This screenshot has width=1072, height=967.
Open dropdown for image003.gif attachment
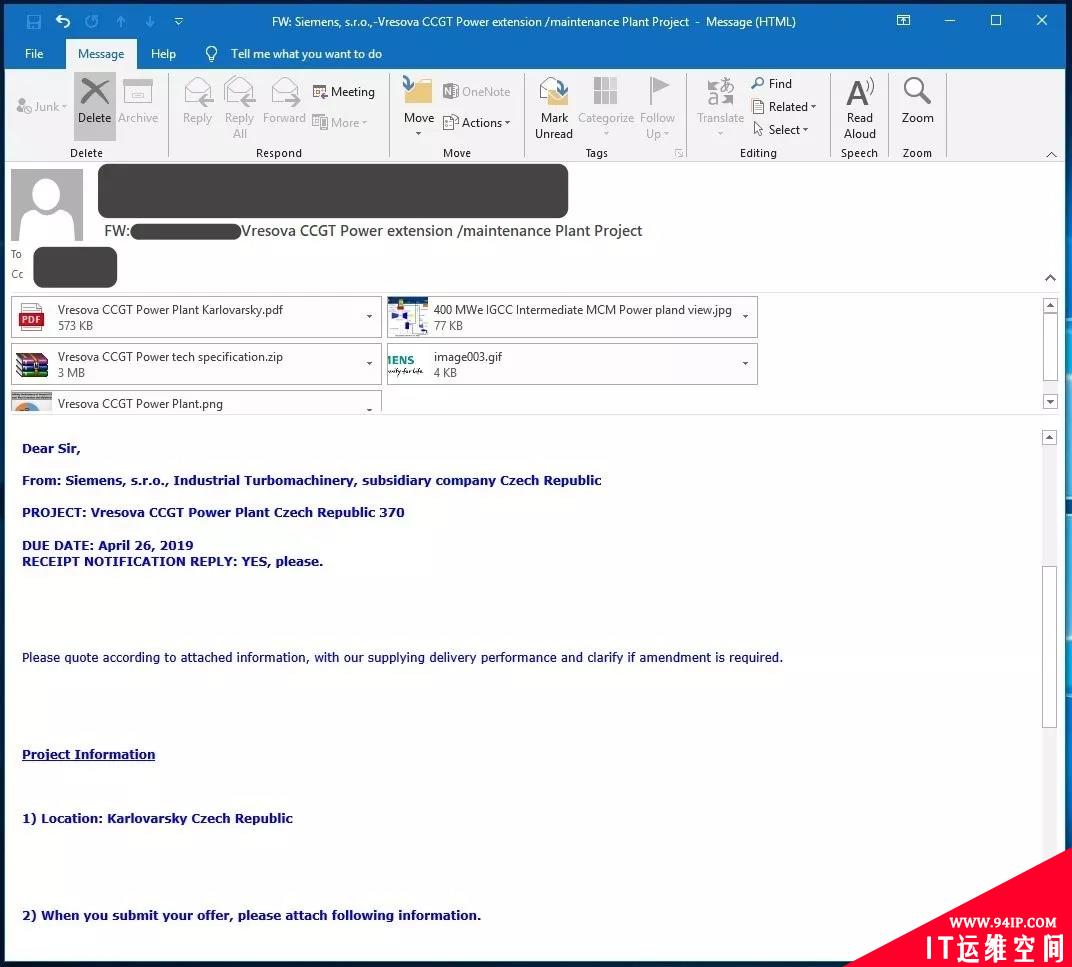pos(745,364)
